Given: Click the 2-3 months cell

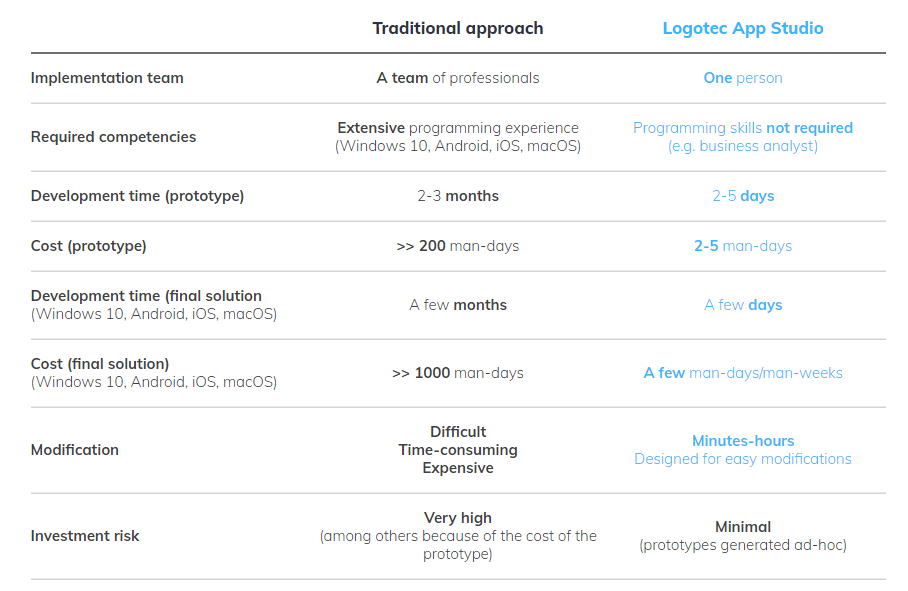Looking at the screenshot, I should 457,196.
